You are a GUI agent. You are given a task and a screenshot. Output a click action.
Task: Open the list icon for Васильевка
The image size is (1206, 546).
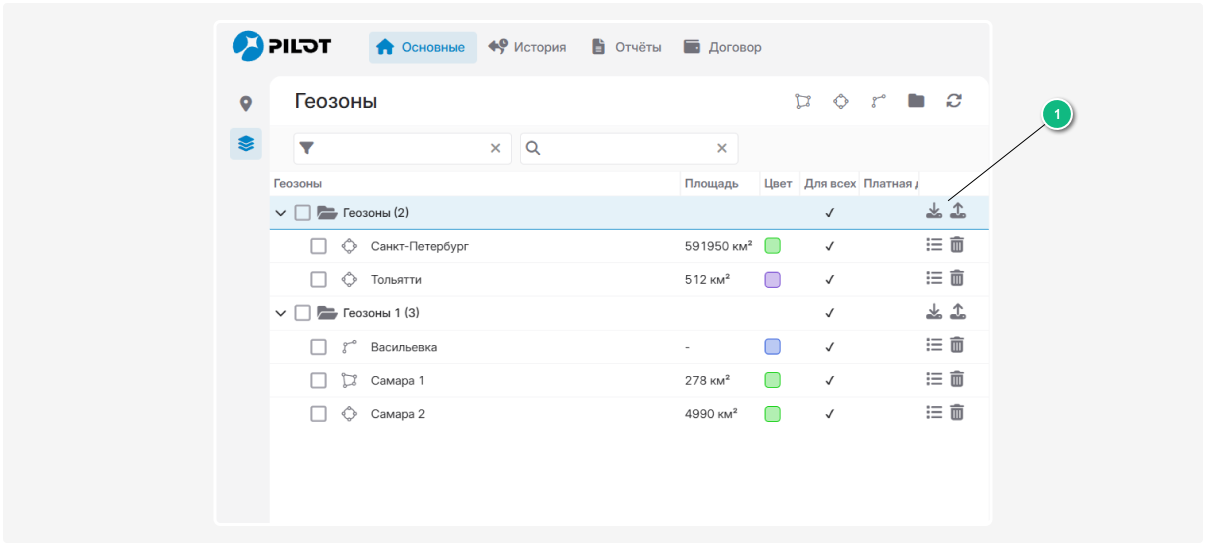[935, 345]
